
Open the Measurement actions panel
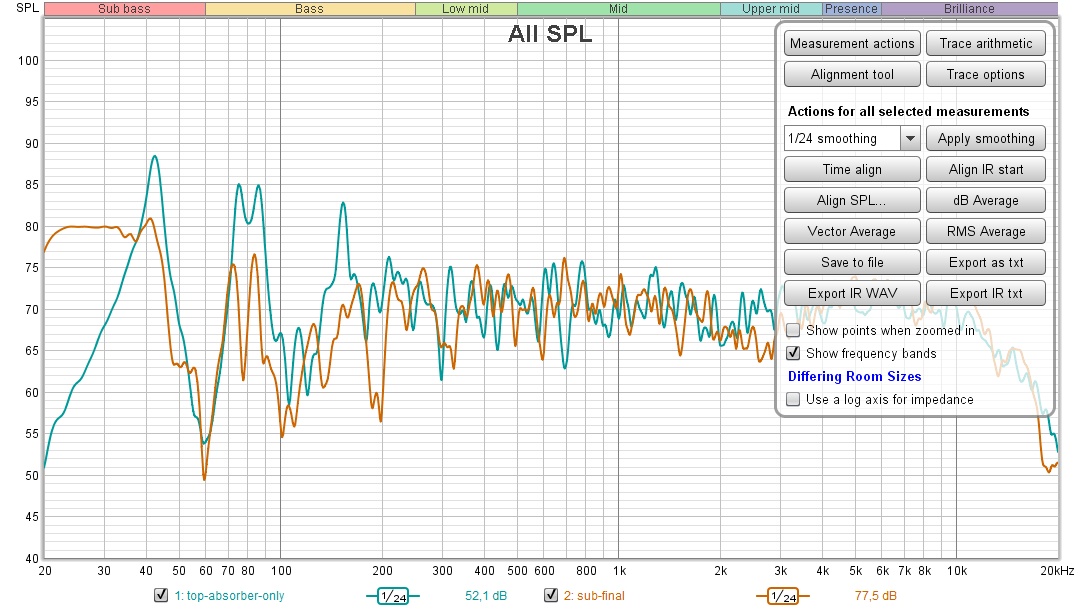[x=852, y=44]
